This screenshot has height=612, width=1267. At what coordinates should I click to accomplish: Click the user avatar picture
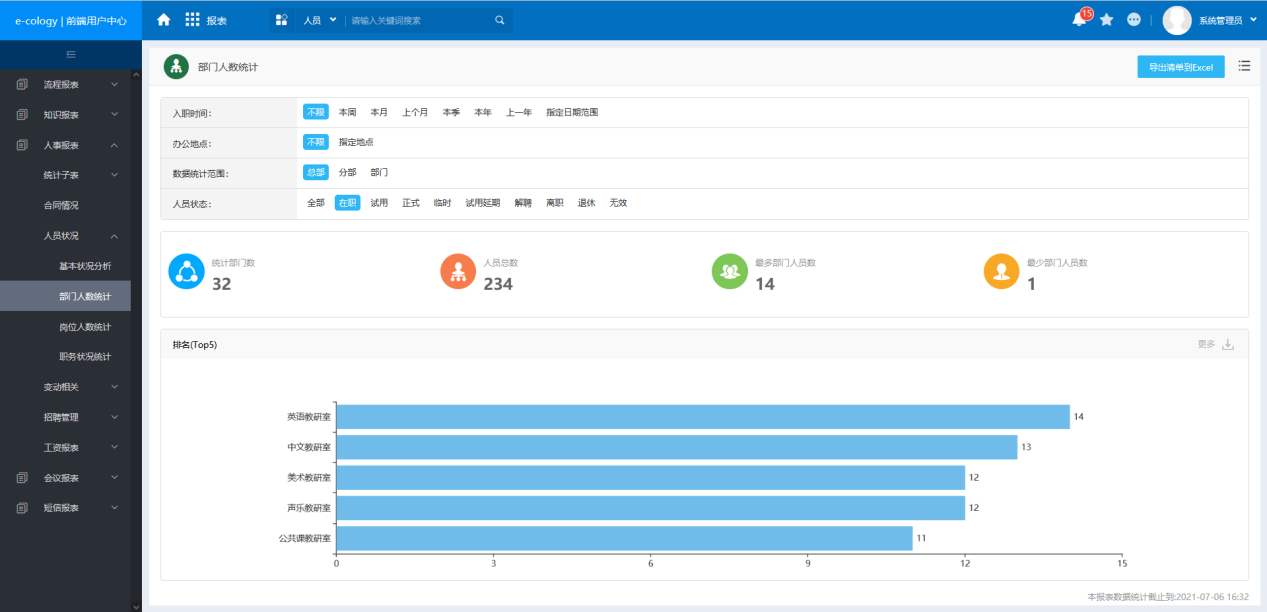point(1177,20)
